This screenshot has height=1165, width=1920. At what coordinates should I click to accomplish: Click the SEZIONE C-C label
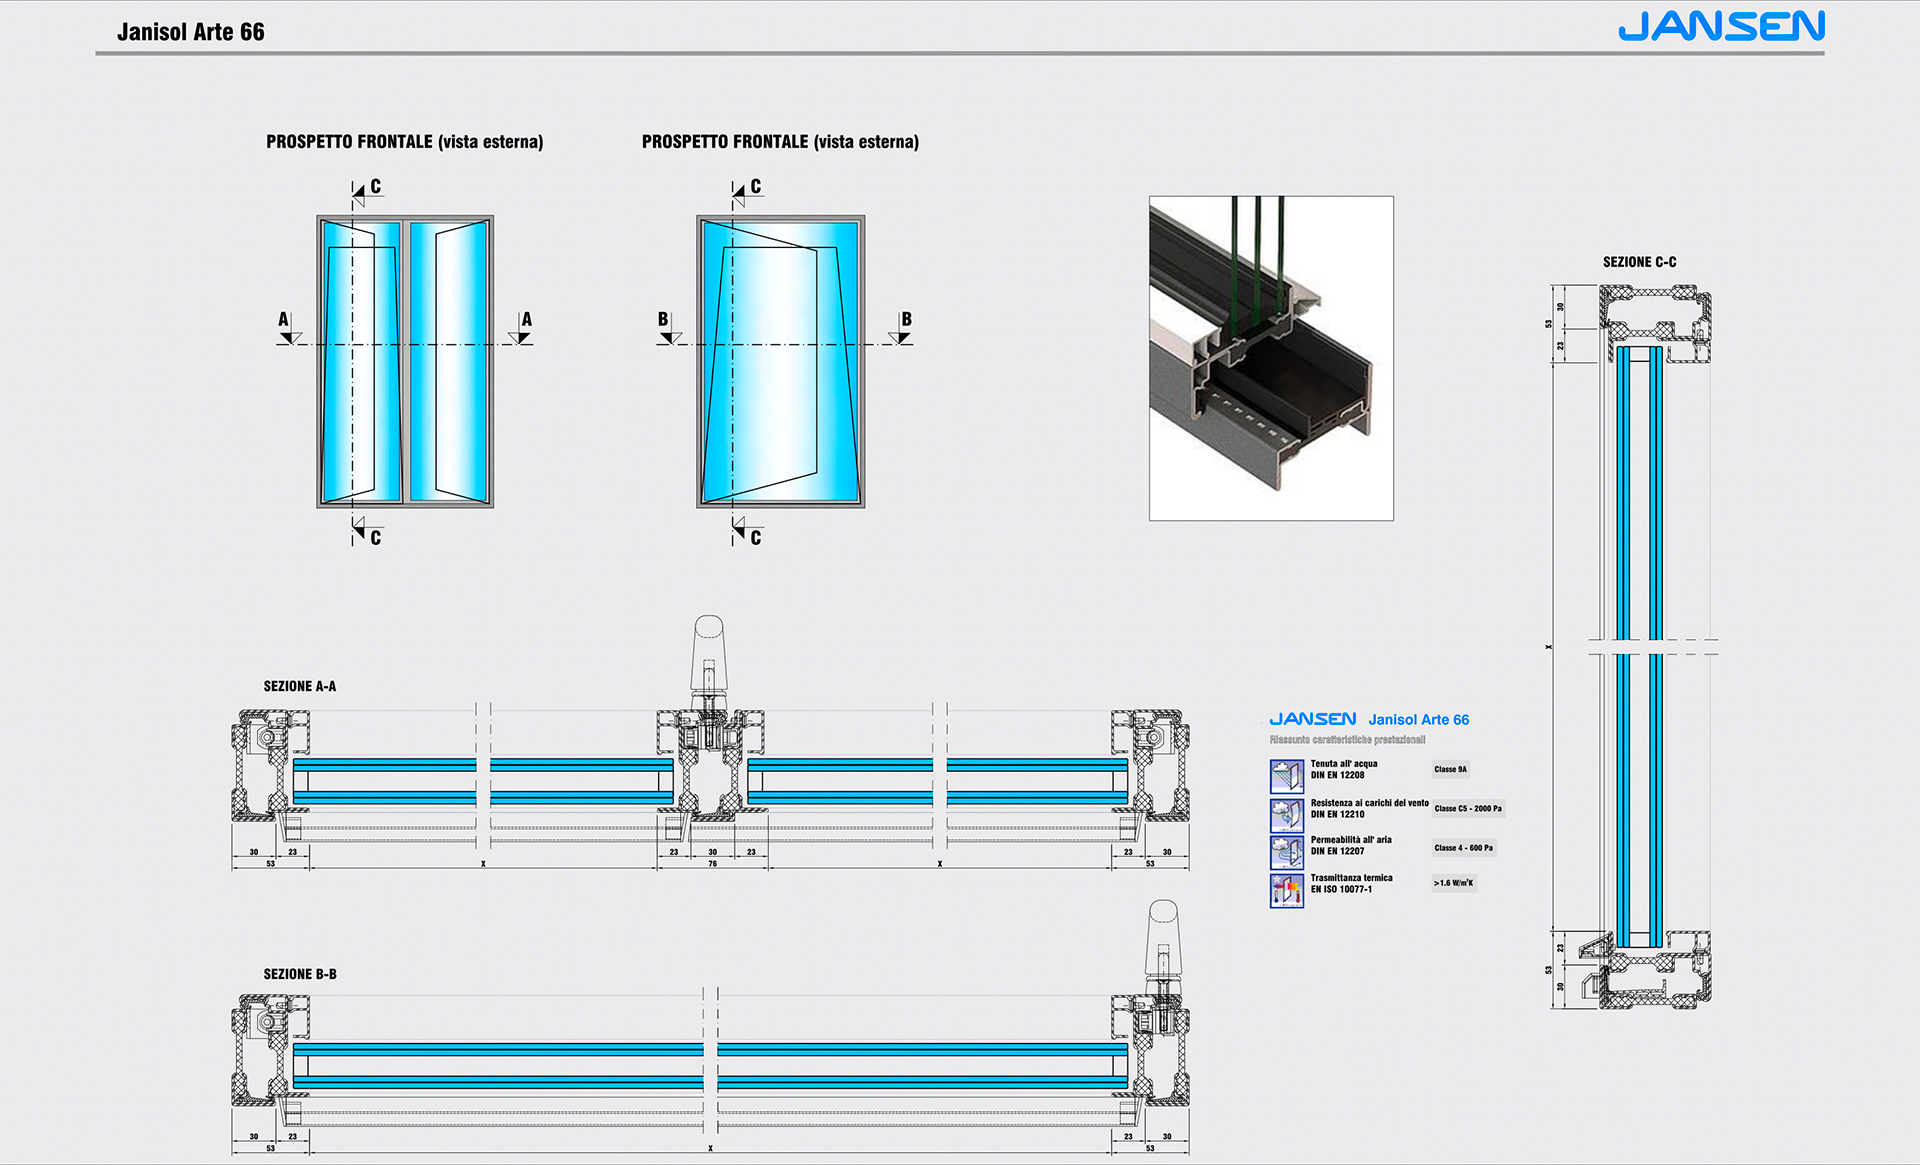coord(1639,262)
